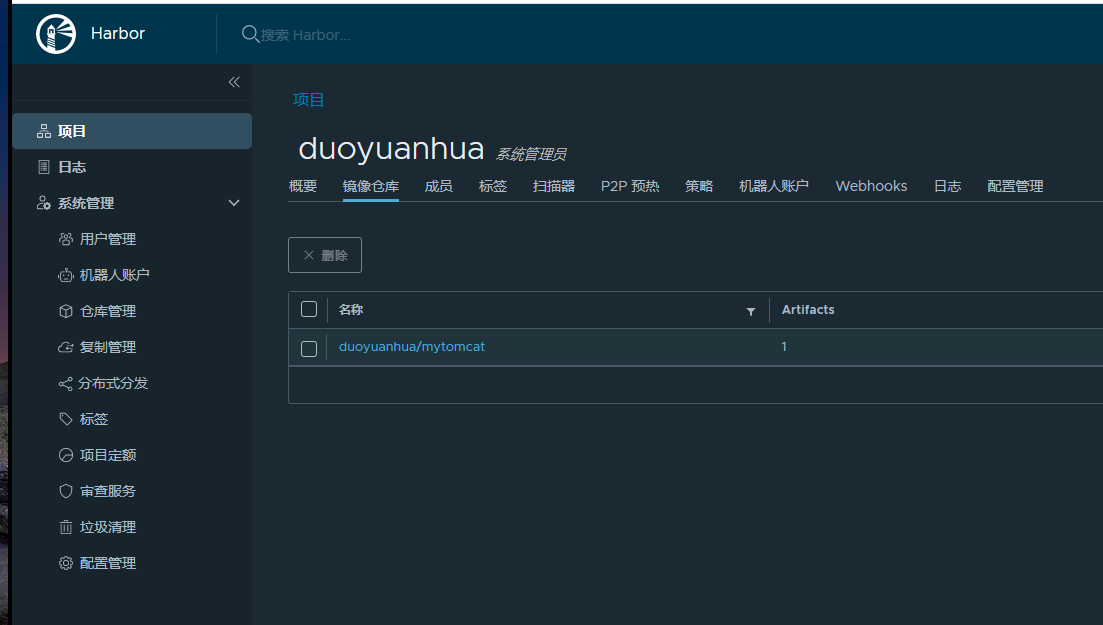Open the 机器人账户 project tab
Image resolution: width=1103 pixels, height=625 pixels.
click(x=774, y=186)
